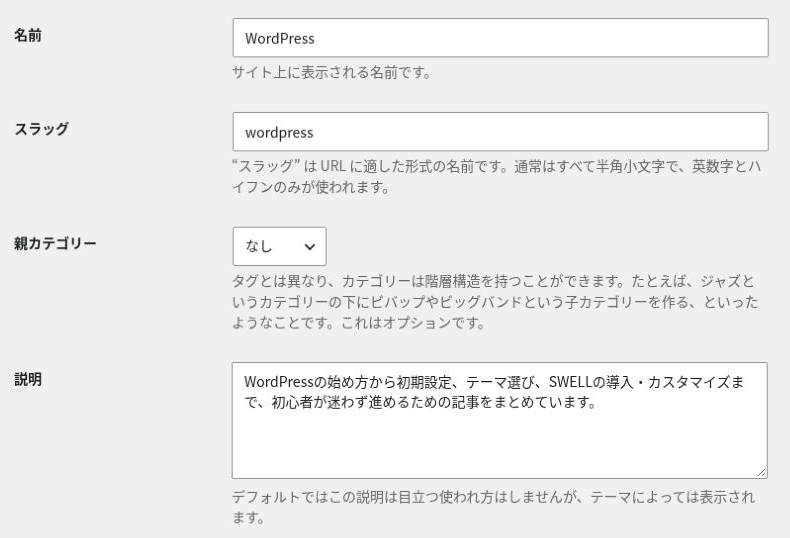790x538 pixels.
Task: Click the 説明 field label
Action: pos(28,379)
